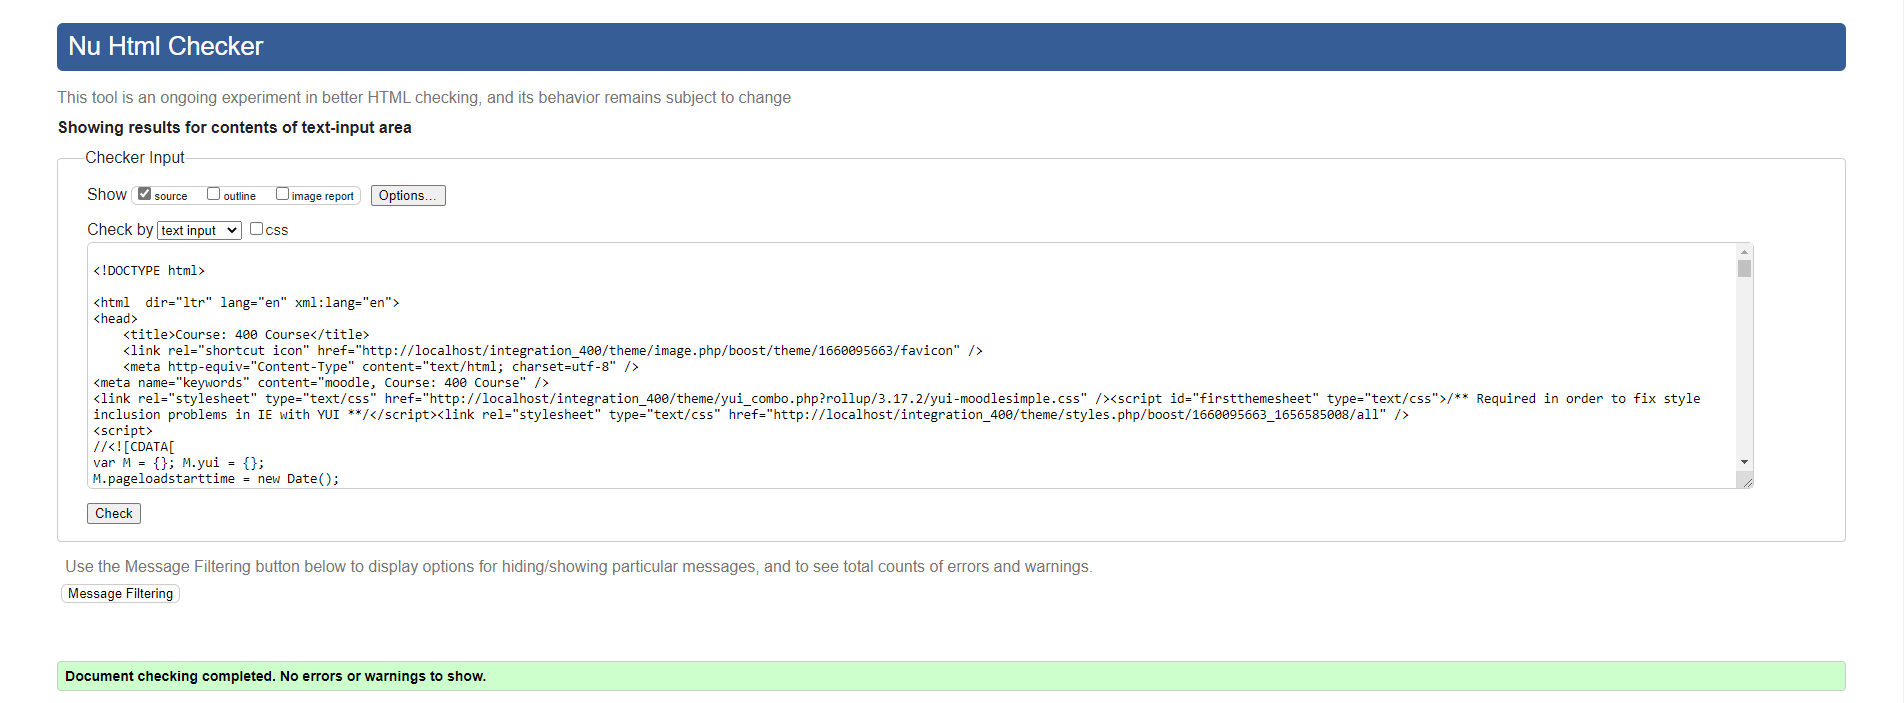1904x703 pixels.
Task: Click the '<meta name="keywords"' line
Action: 321,383
